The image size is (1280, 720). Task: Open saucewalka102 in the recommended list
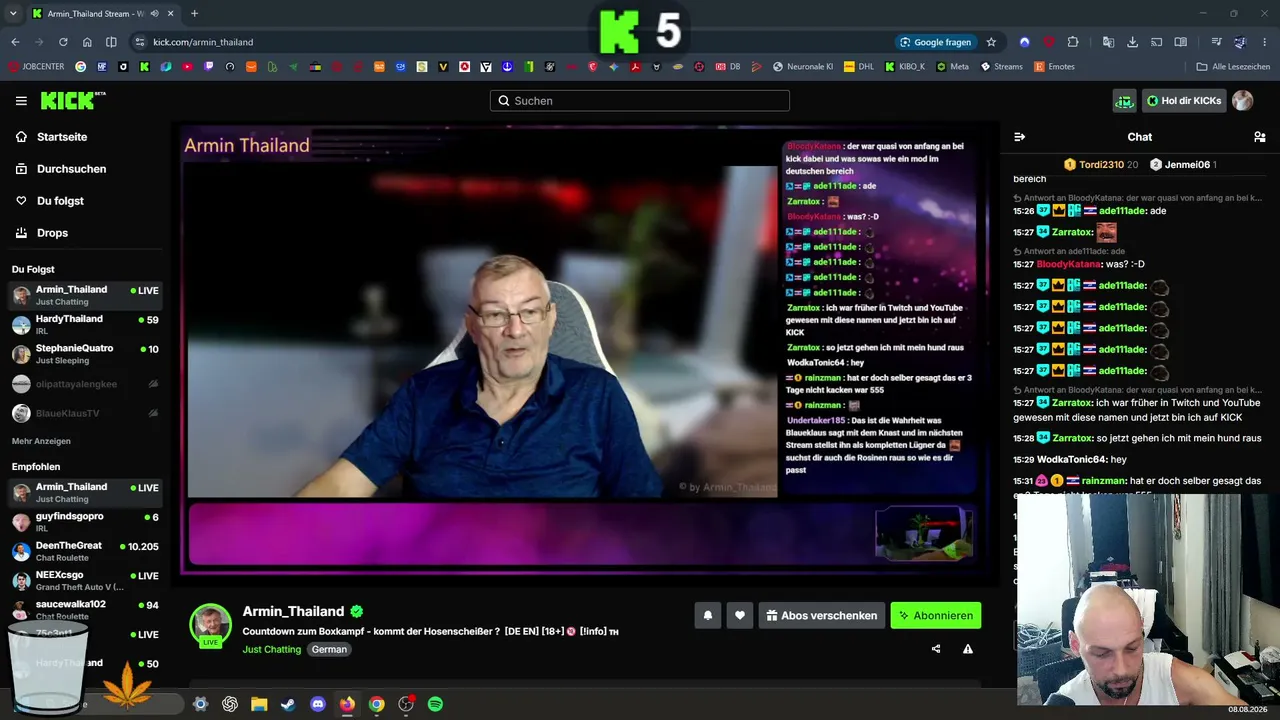(x=85, y=610)
